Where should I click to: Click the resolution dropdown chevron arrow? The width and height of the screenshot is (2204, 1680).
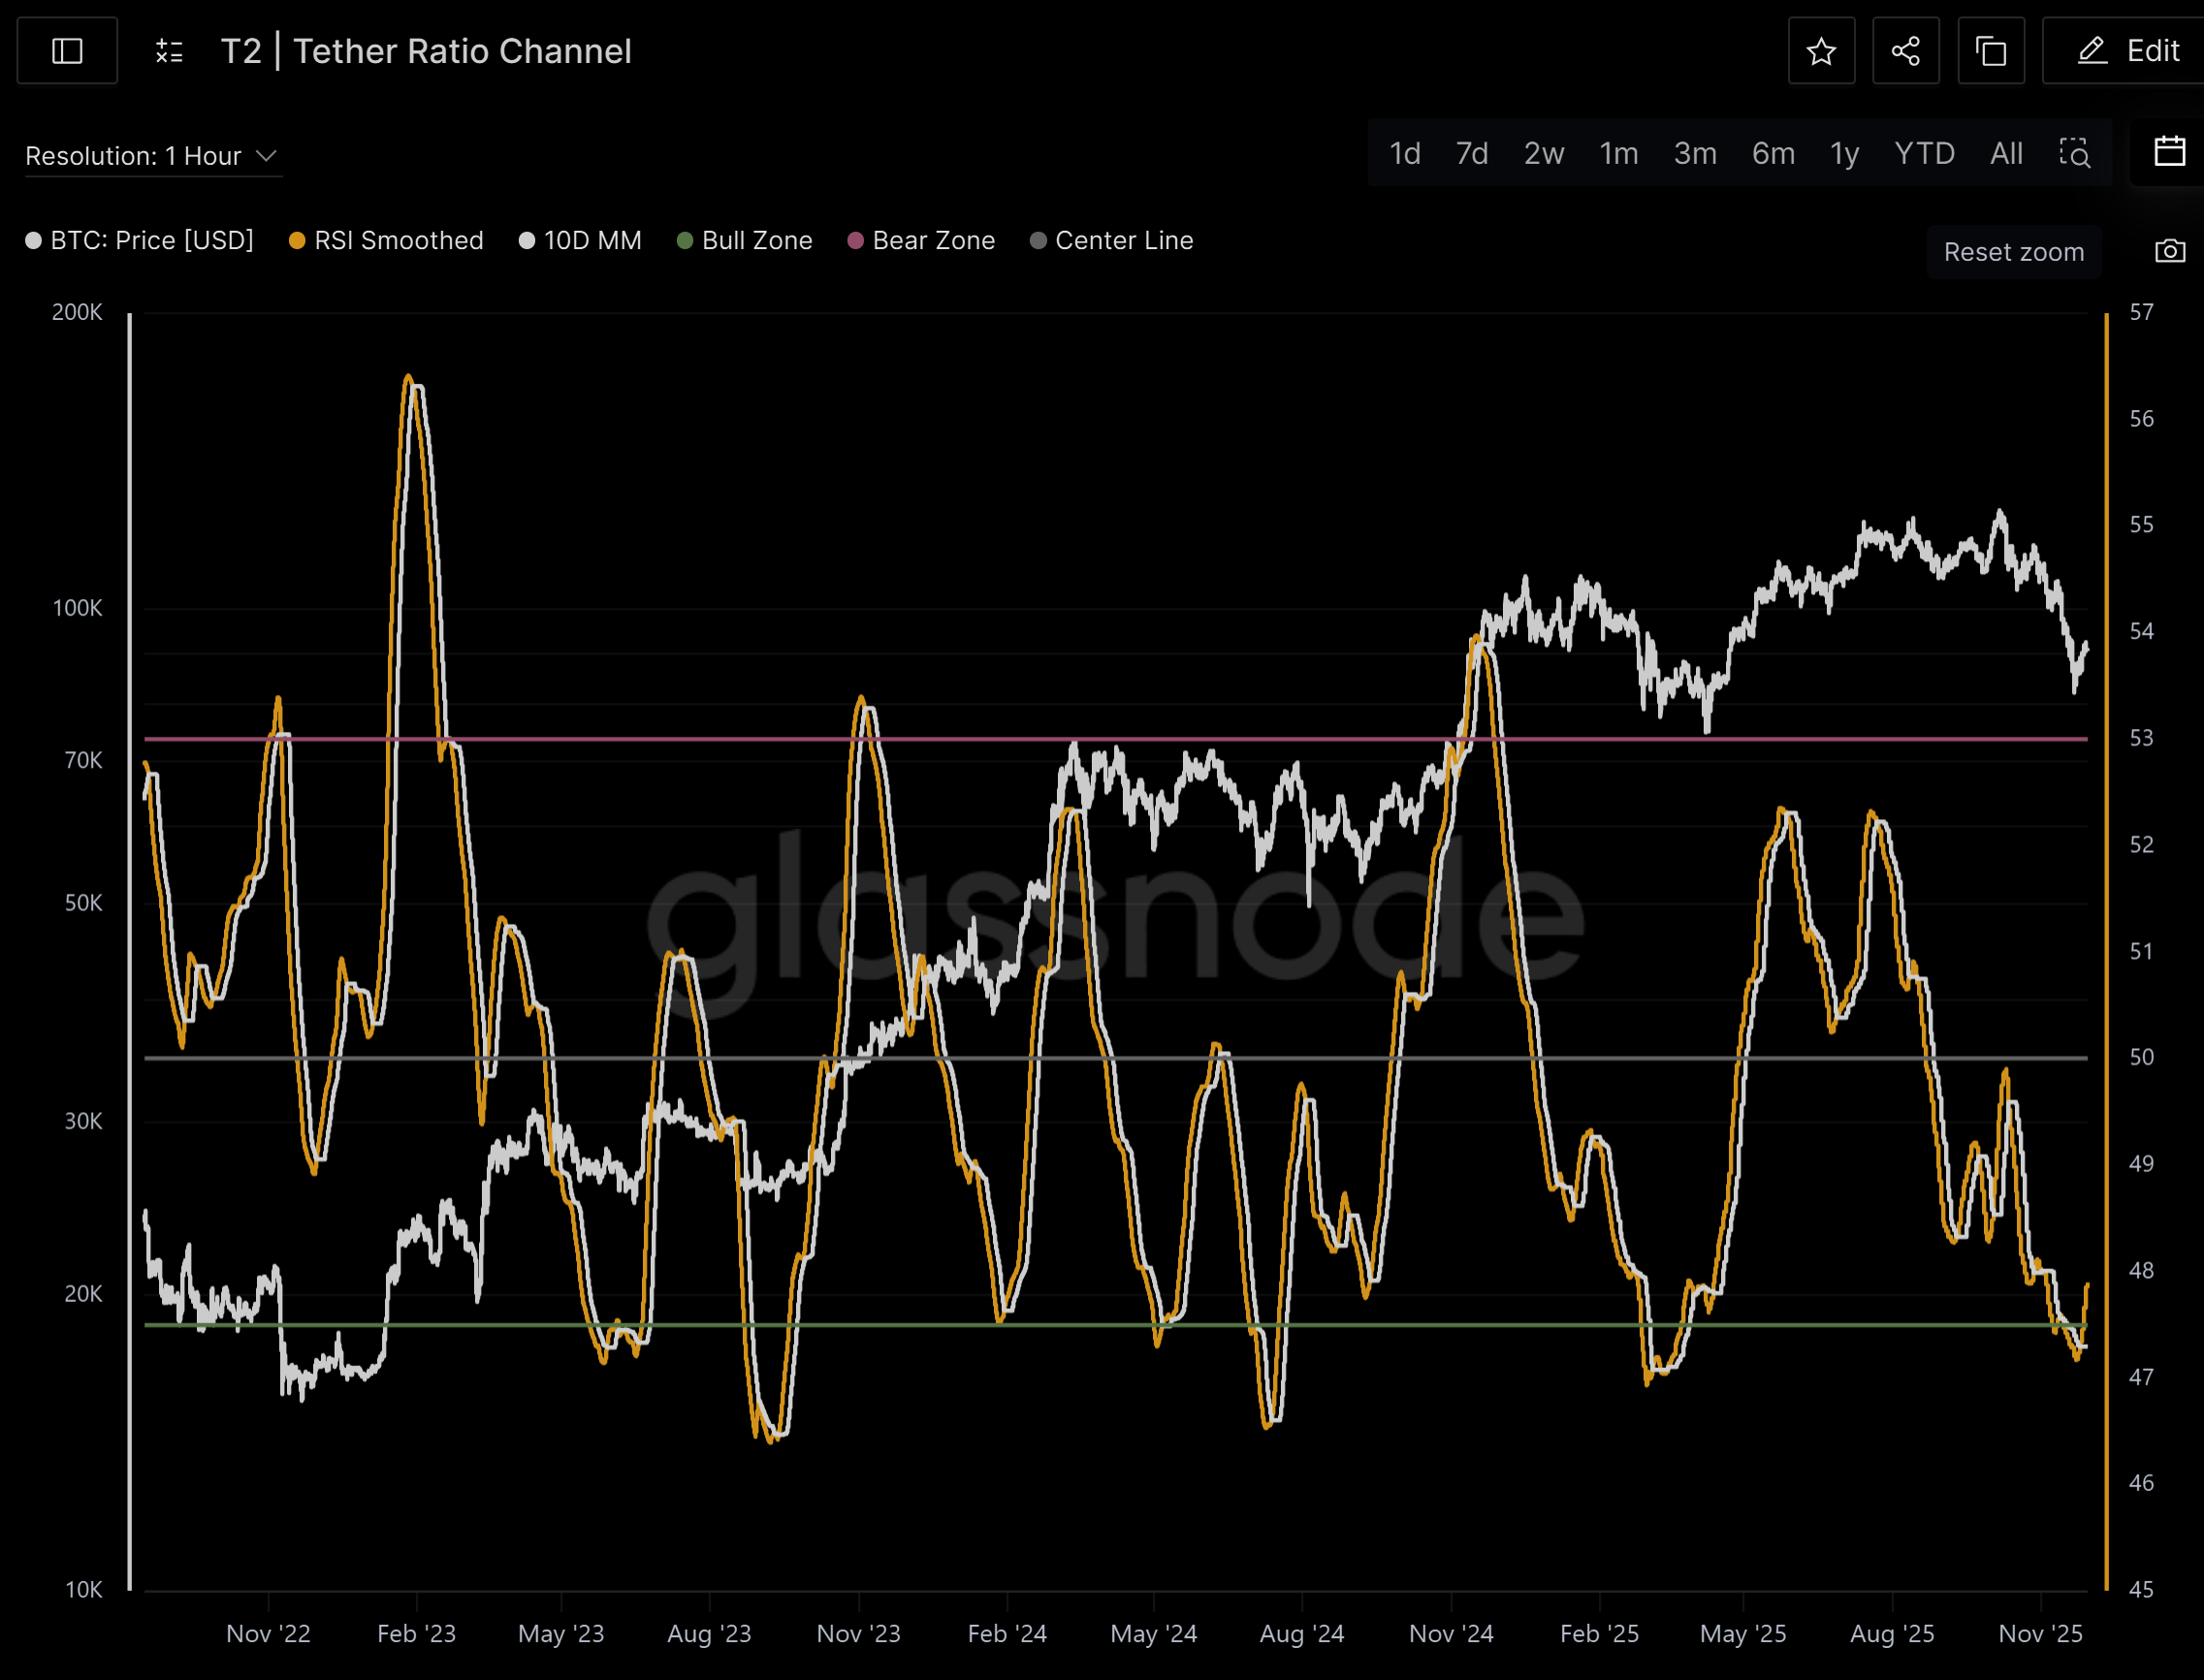coord(266,156)
